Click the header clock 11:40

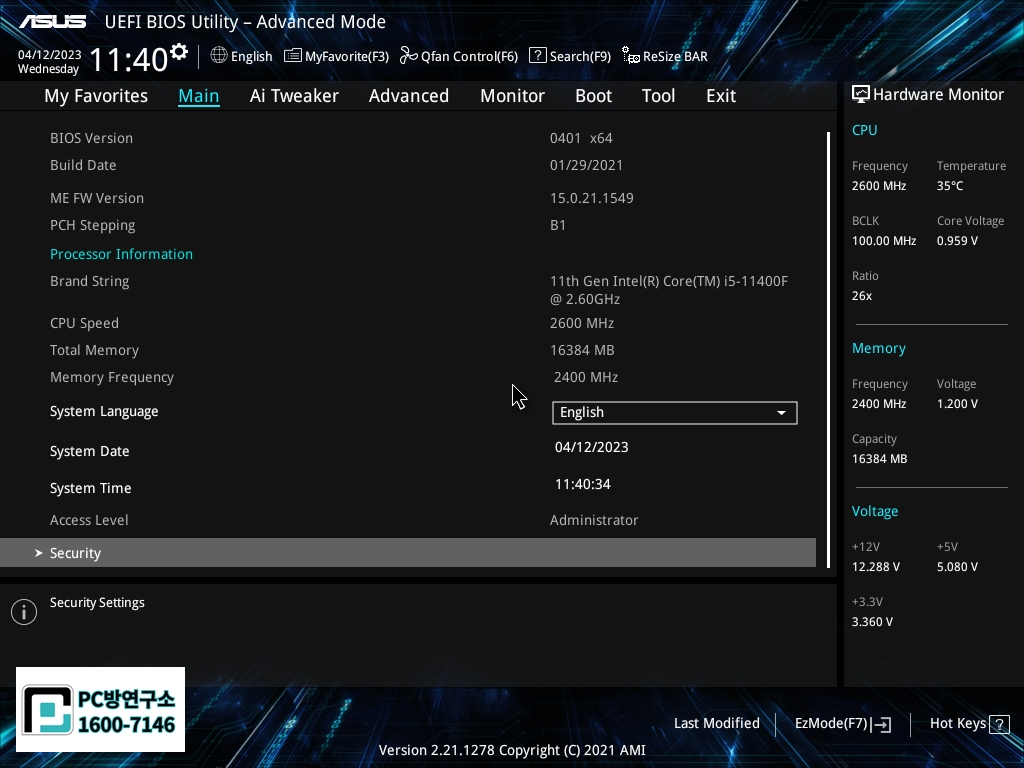[x=129, y=59]
